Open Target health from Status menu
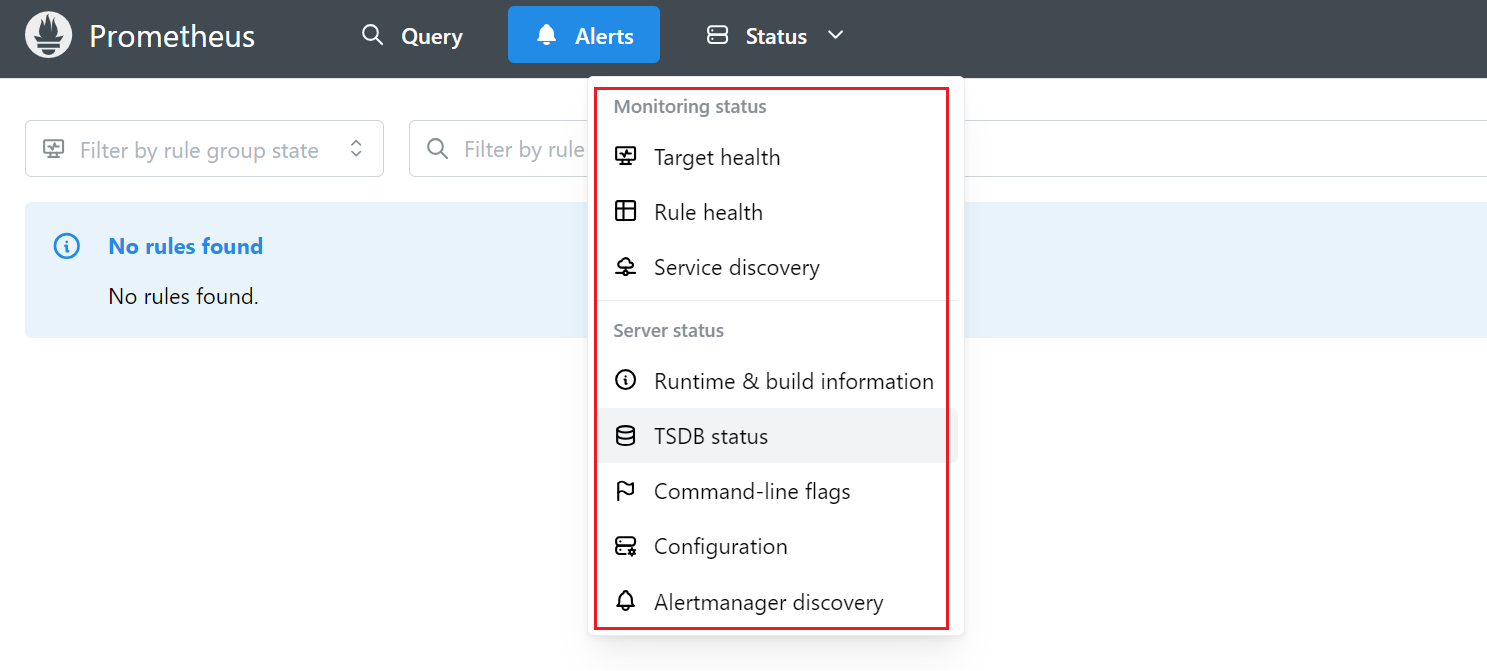 click(777, 157)
